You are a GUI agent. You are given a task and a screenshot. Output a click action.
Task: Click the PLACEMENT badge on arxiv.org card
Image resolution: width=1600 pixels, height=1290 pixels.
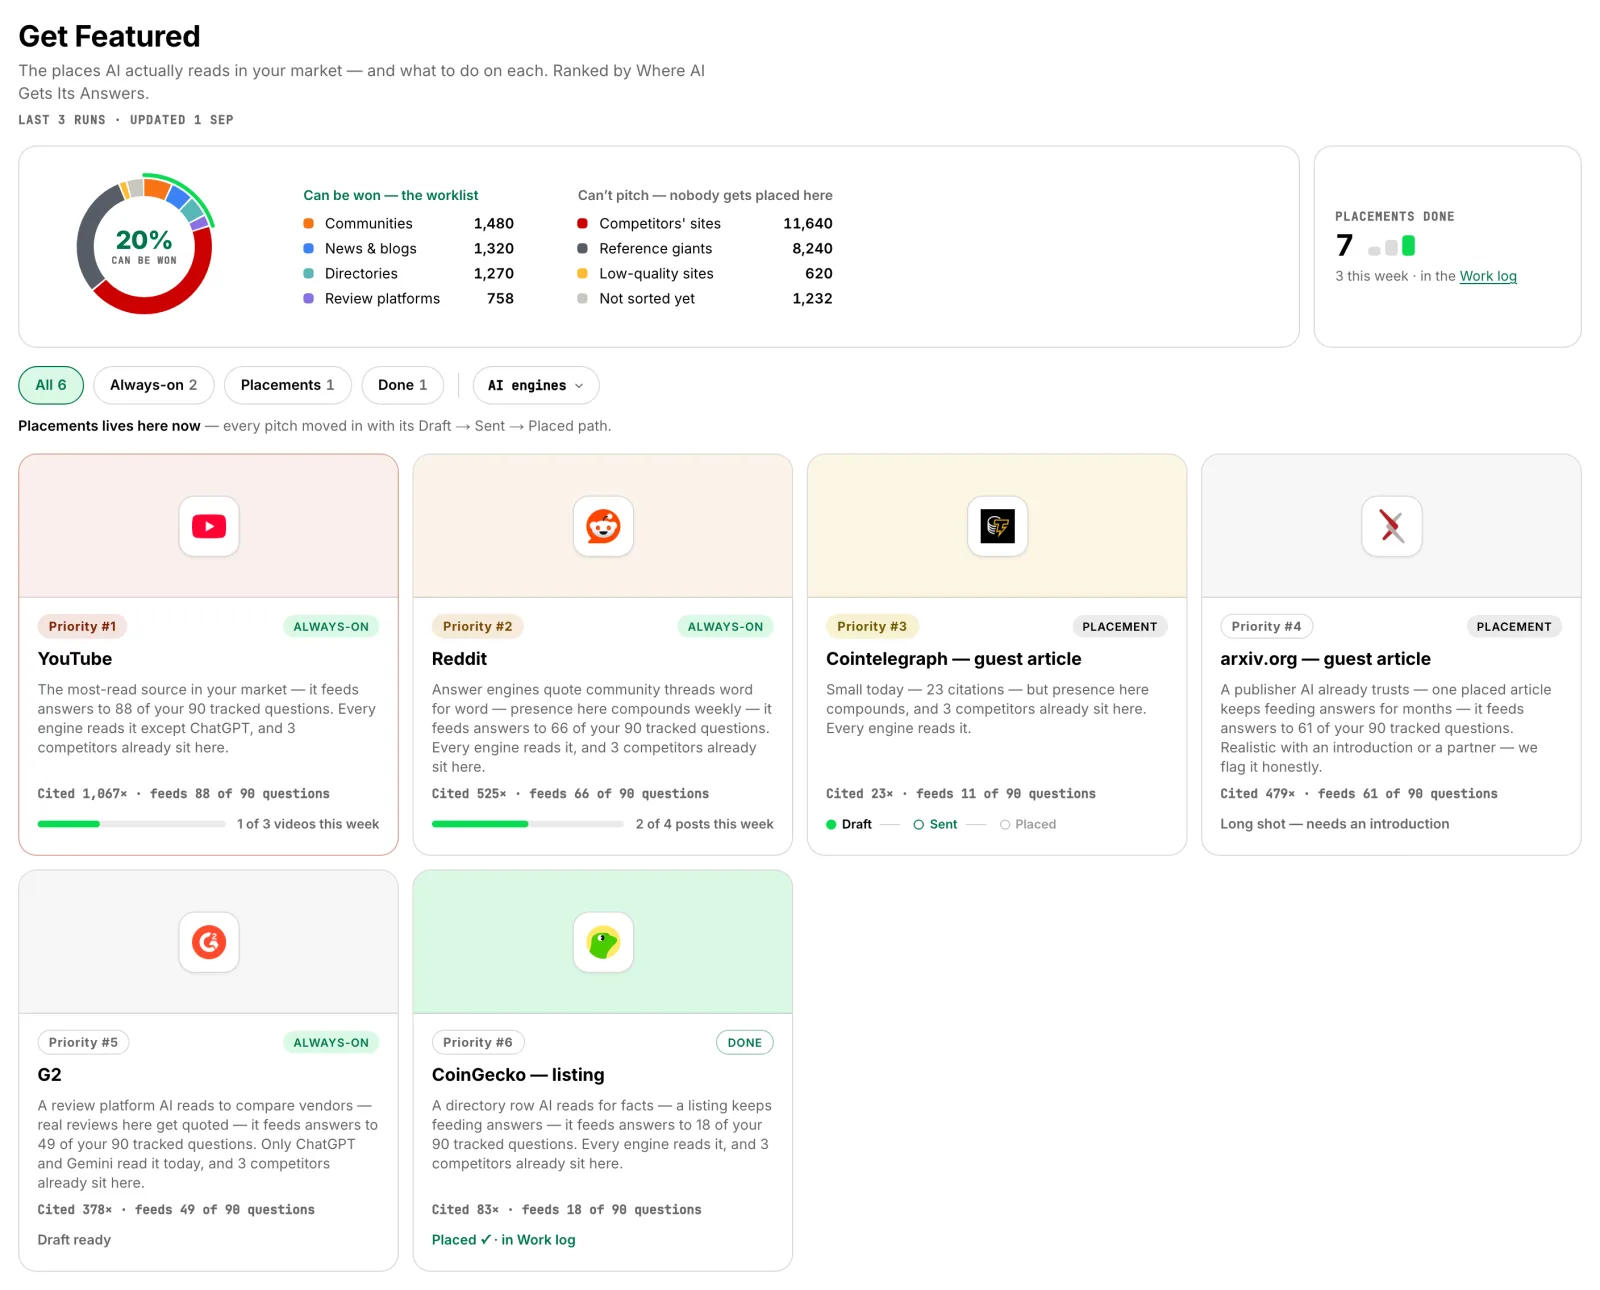[x=1514, y=627]
